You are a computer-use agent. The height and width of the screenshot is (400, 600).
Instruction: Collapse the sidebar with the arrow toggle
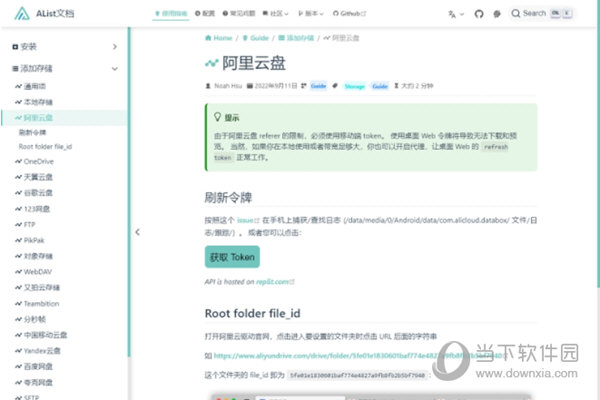[137, 232]
